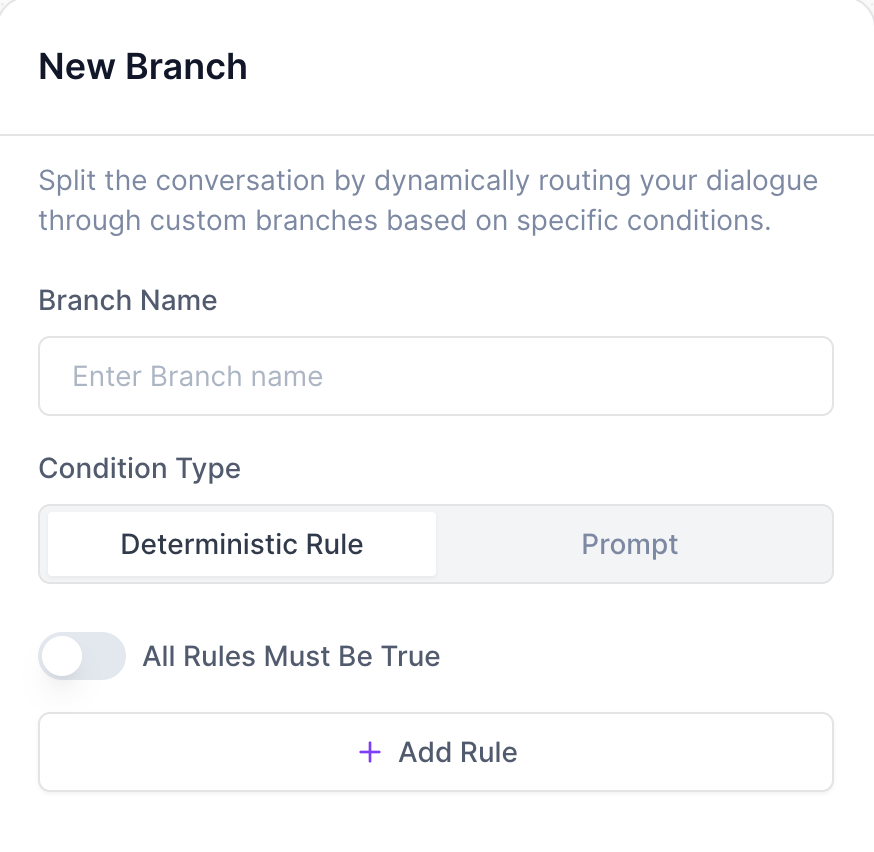Click the Condition Type label
Viewport: 874px width, 852px height.
140,468
